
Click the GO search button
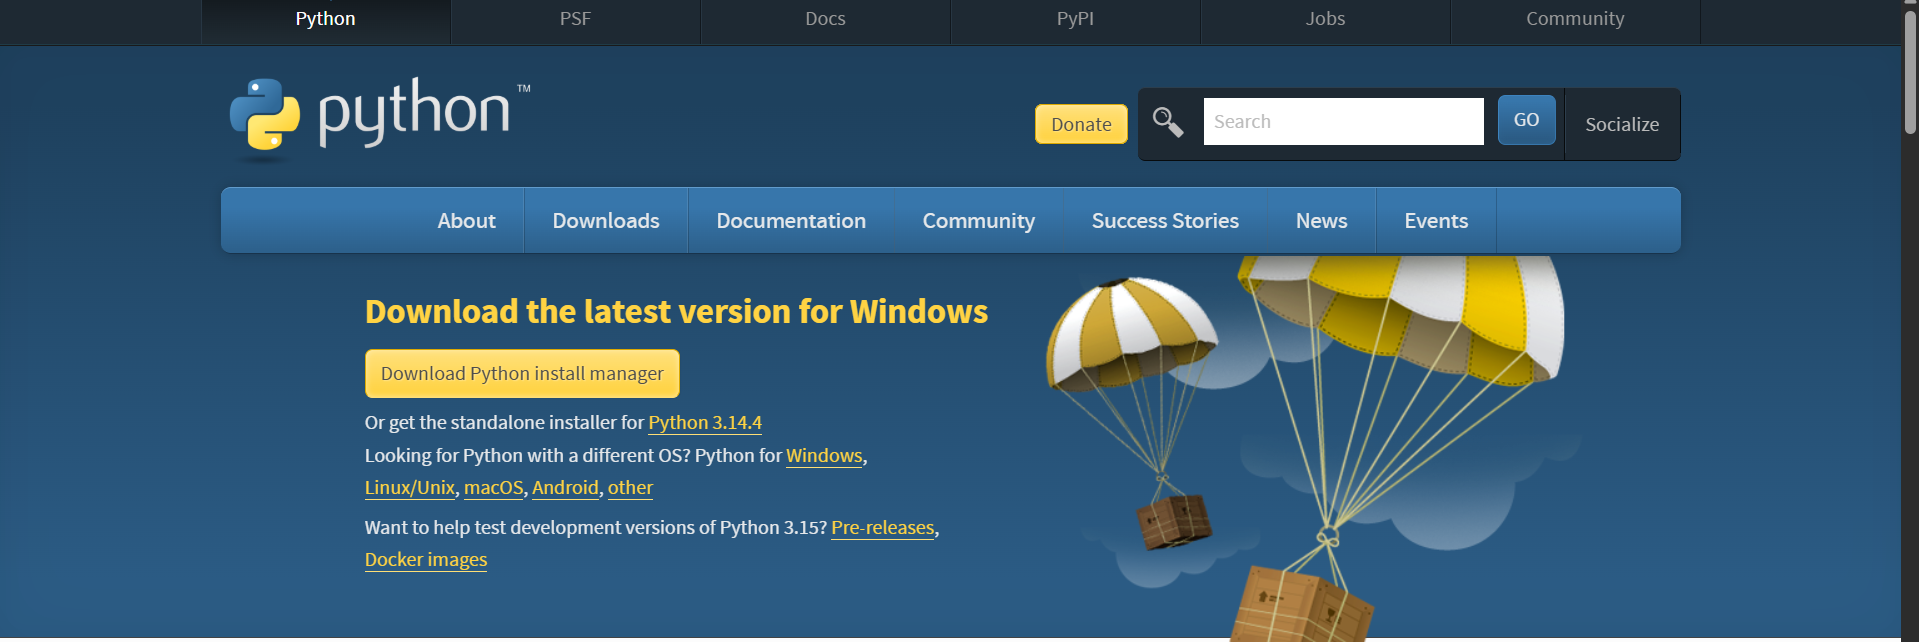coord(1526,120)
